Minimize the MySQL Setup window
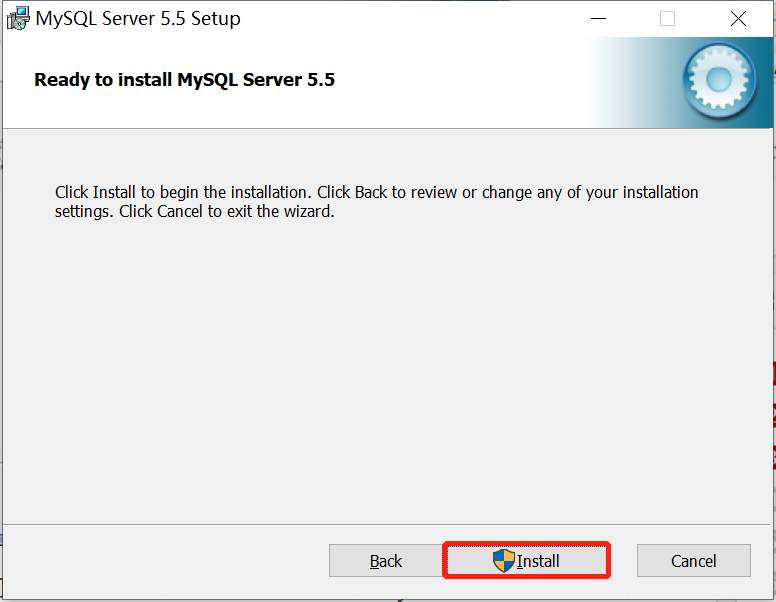 click(598, 18)
